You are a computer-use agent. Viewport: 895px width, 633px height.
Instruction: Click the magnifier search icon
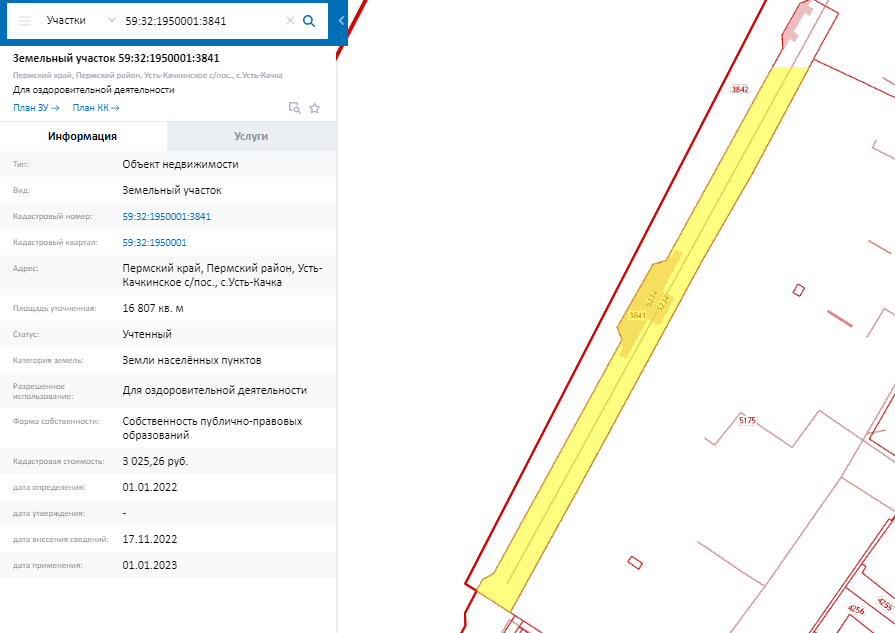pos(309,21)
